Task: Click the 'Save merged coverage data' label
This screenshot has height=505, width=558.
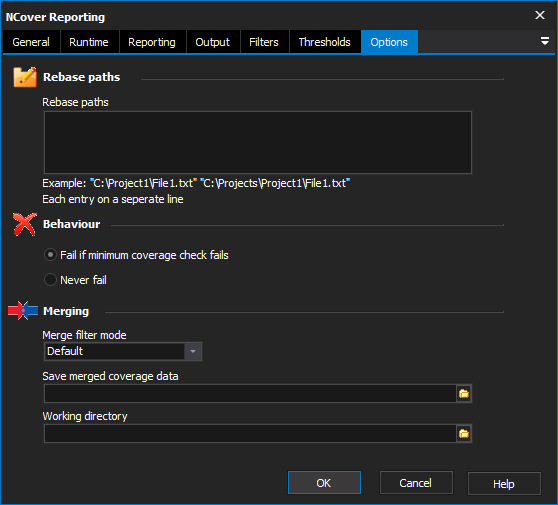Action: pos(110,376)
